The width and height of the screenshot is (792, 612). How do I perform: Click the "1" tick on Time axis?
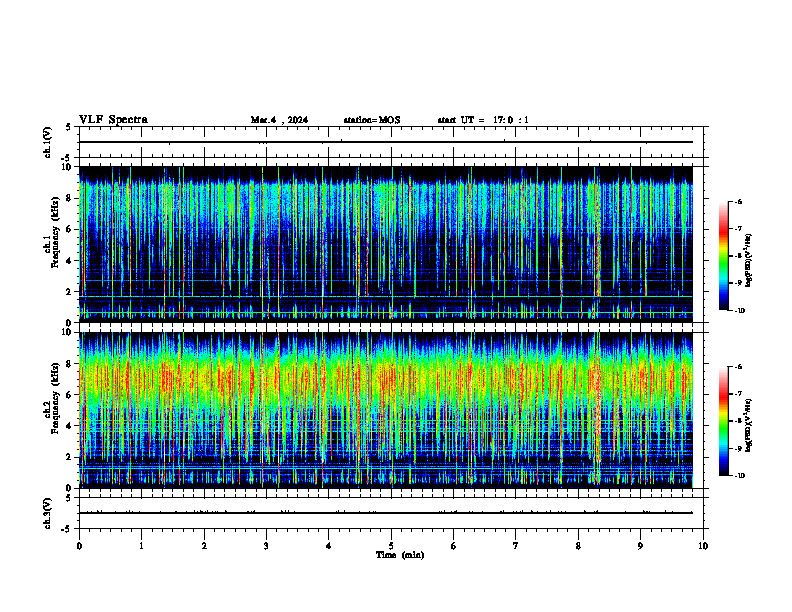142,546
